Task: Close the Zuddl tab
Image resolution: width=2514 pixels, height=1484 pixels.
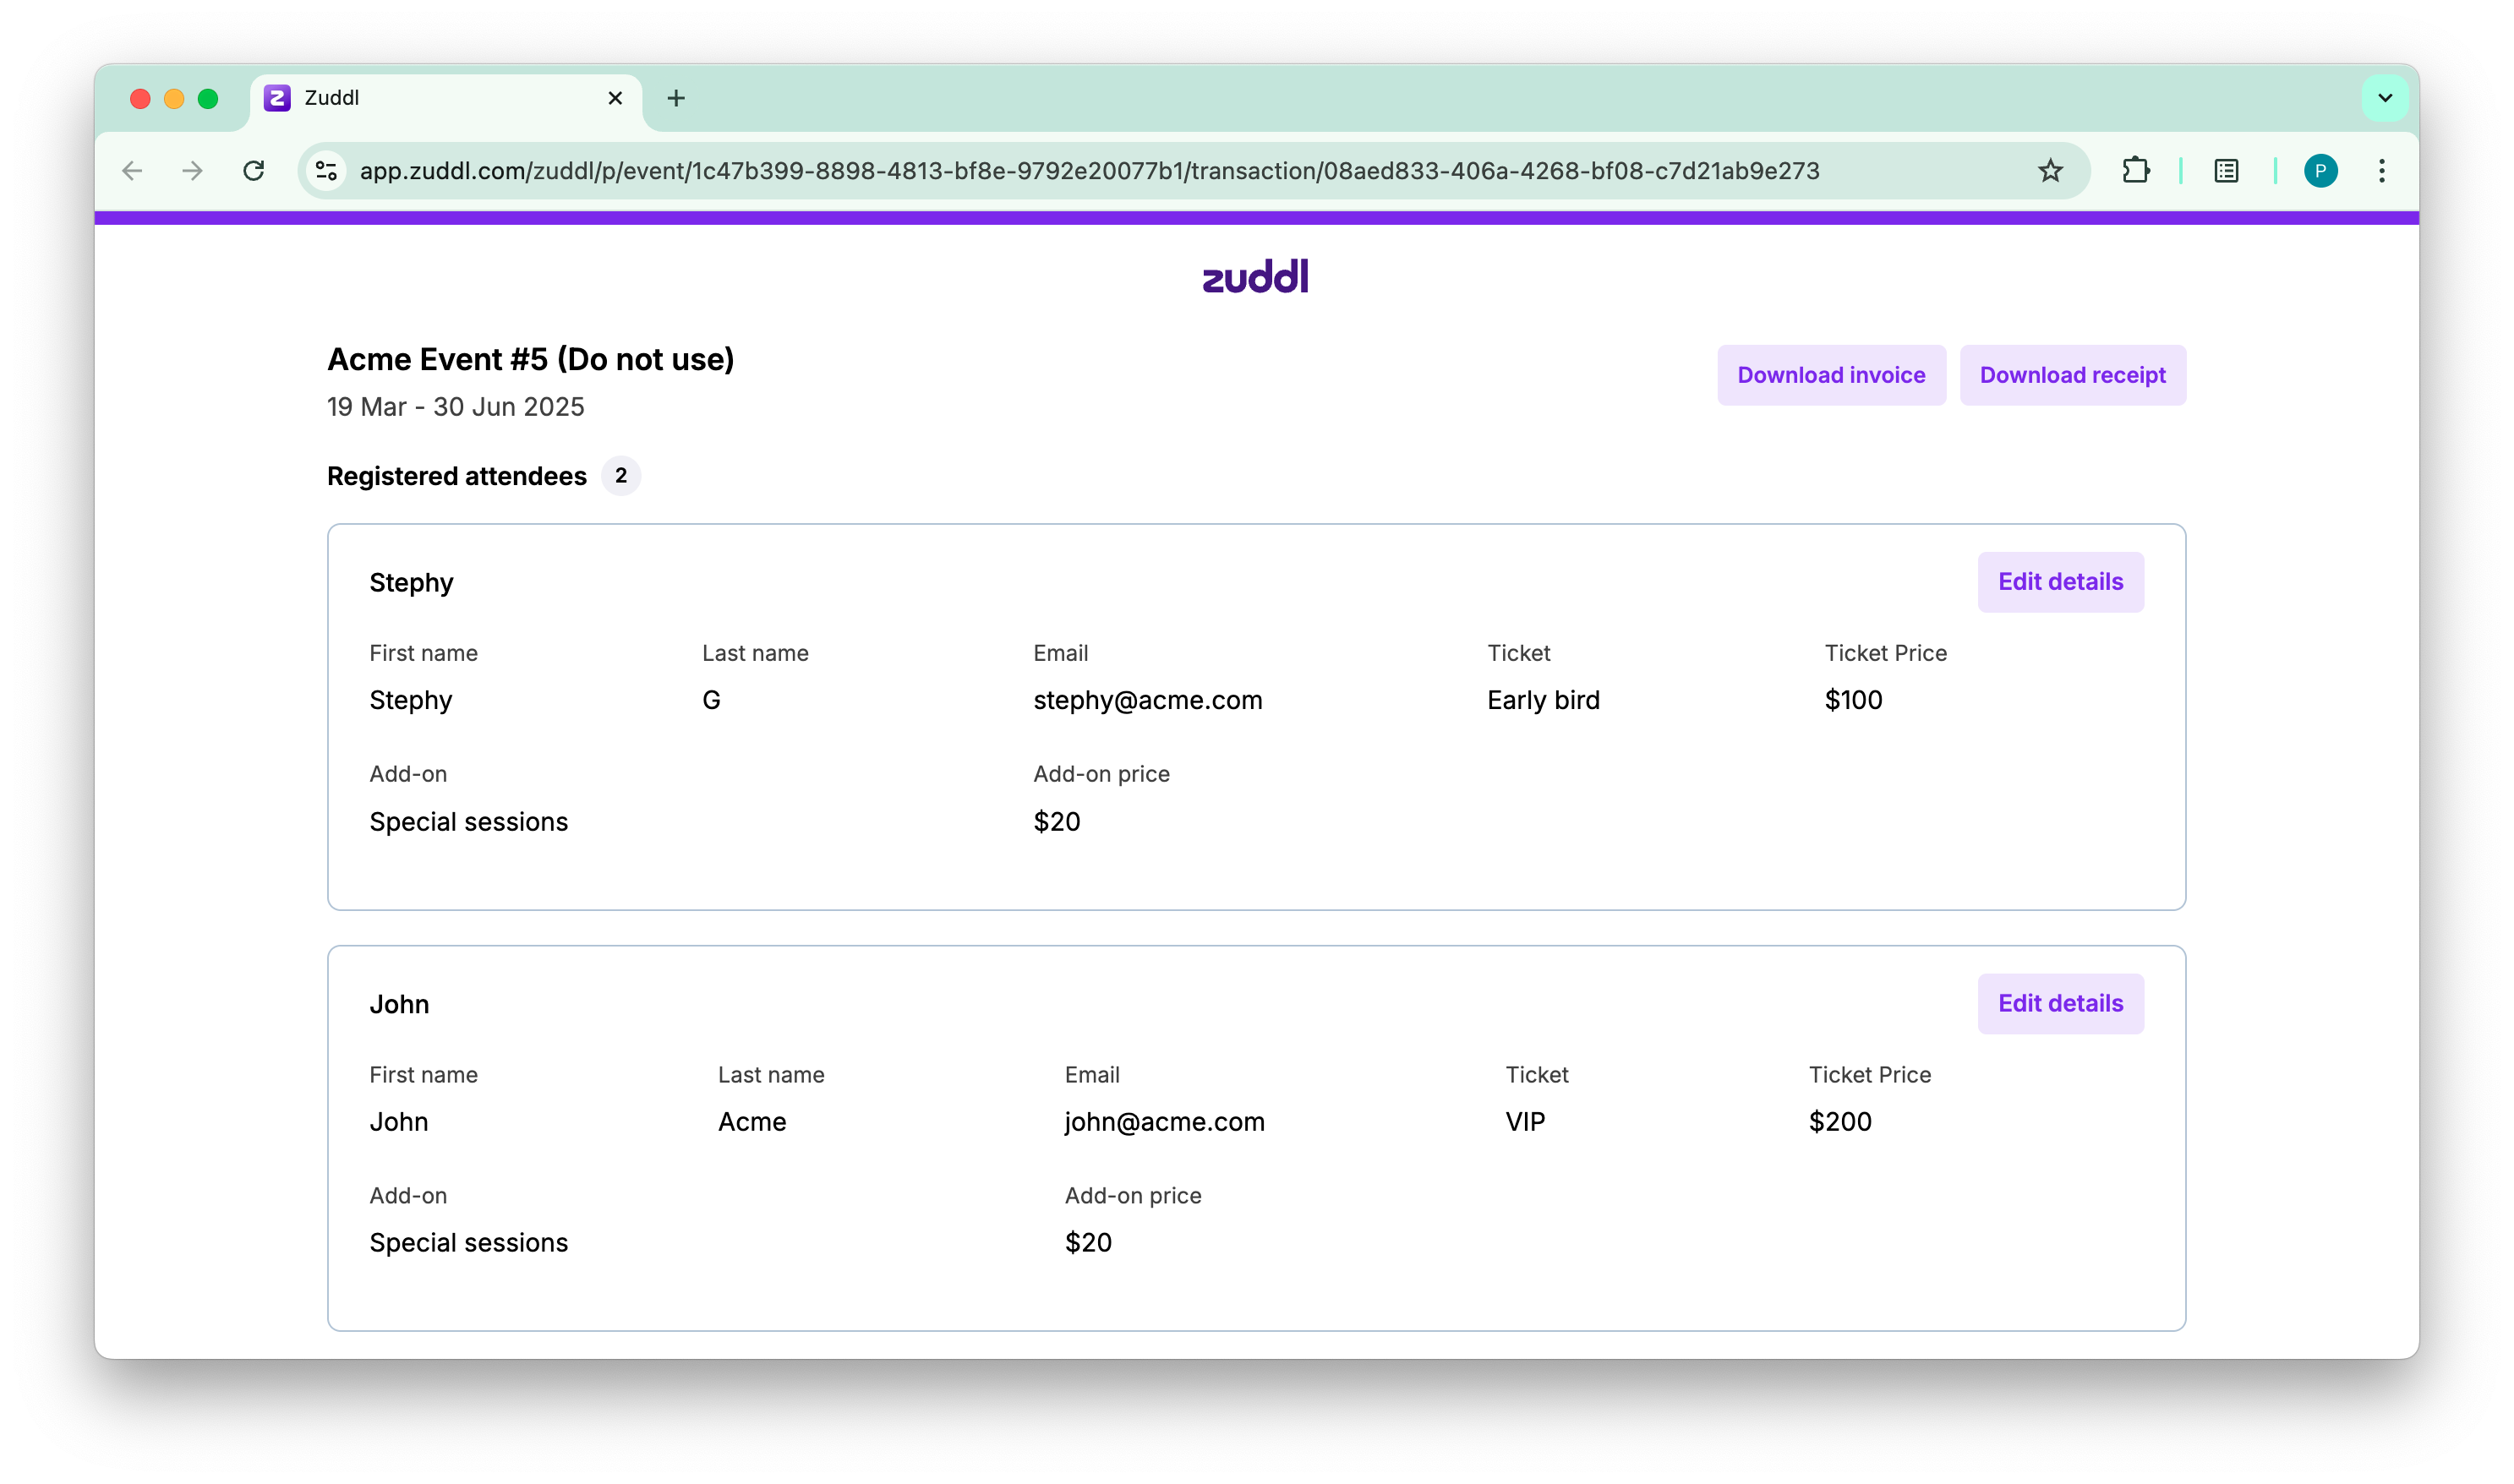Action: [615, 98]
